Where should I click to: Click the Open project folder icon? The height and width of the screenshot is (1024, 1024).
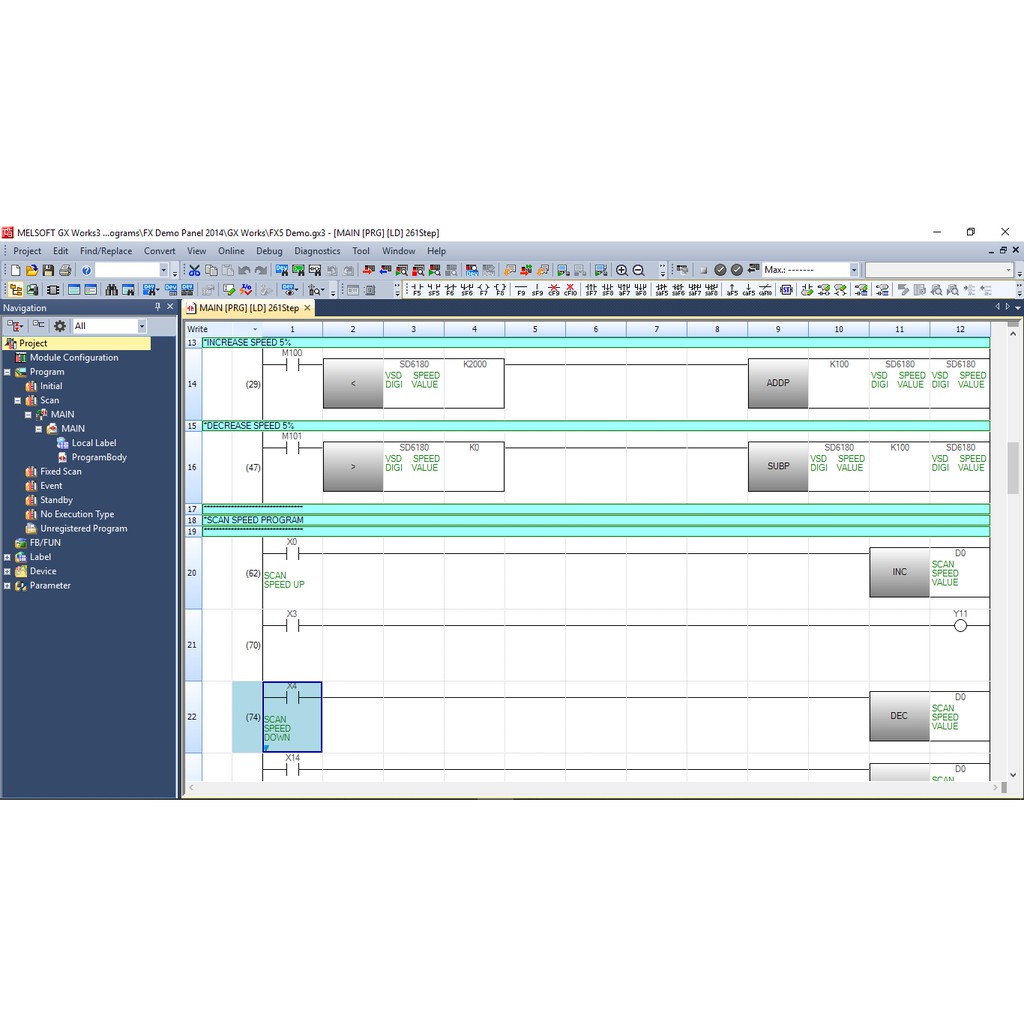31,270
